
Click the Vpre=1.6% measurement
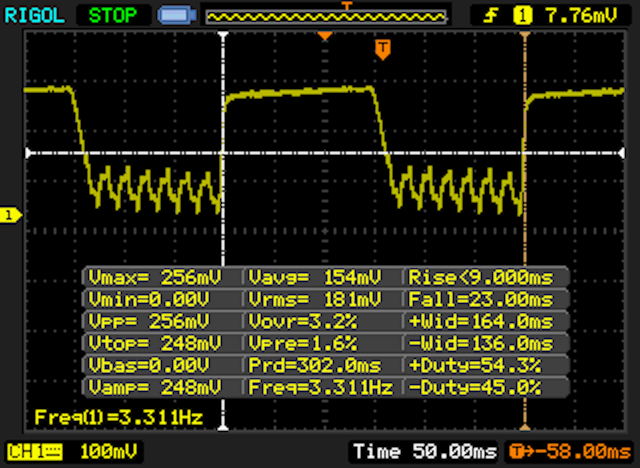click(302, 343)
